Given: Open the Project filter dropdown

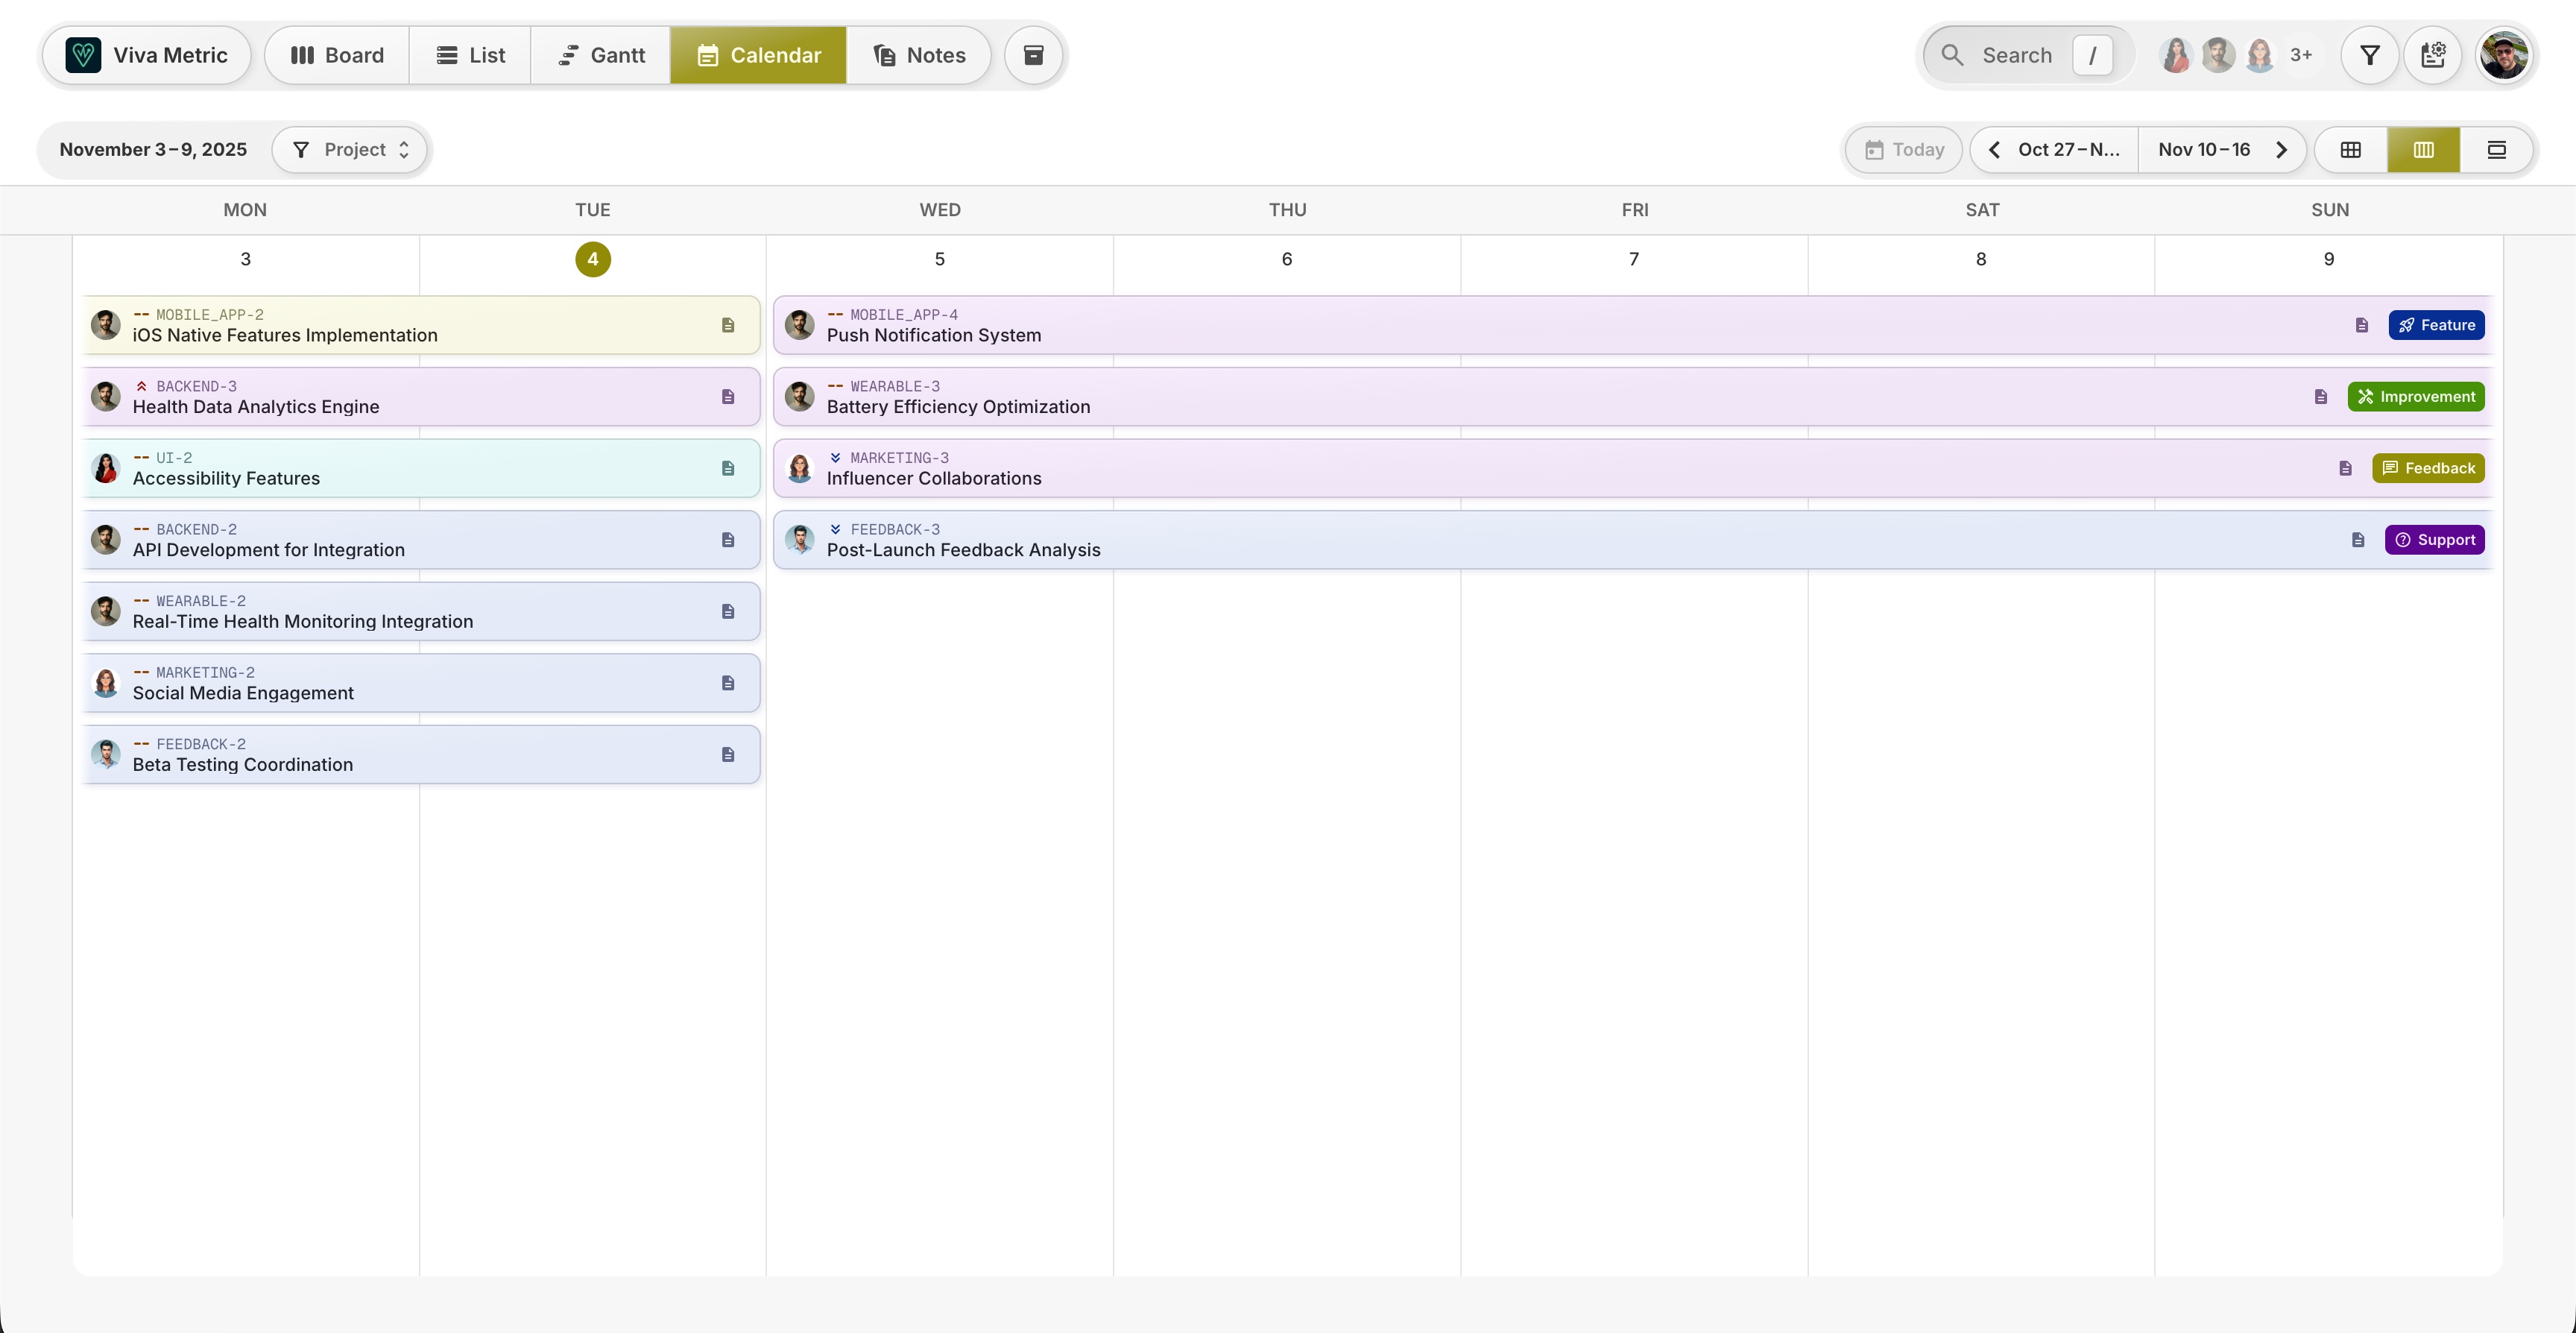Looking at the screenshot, I should pos(351,150).
